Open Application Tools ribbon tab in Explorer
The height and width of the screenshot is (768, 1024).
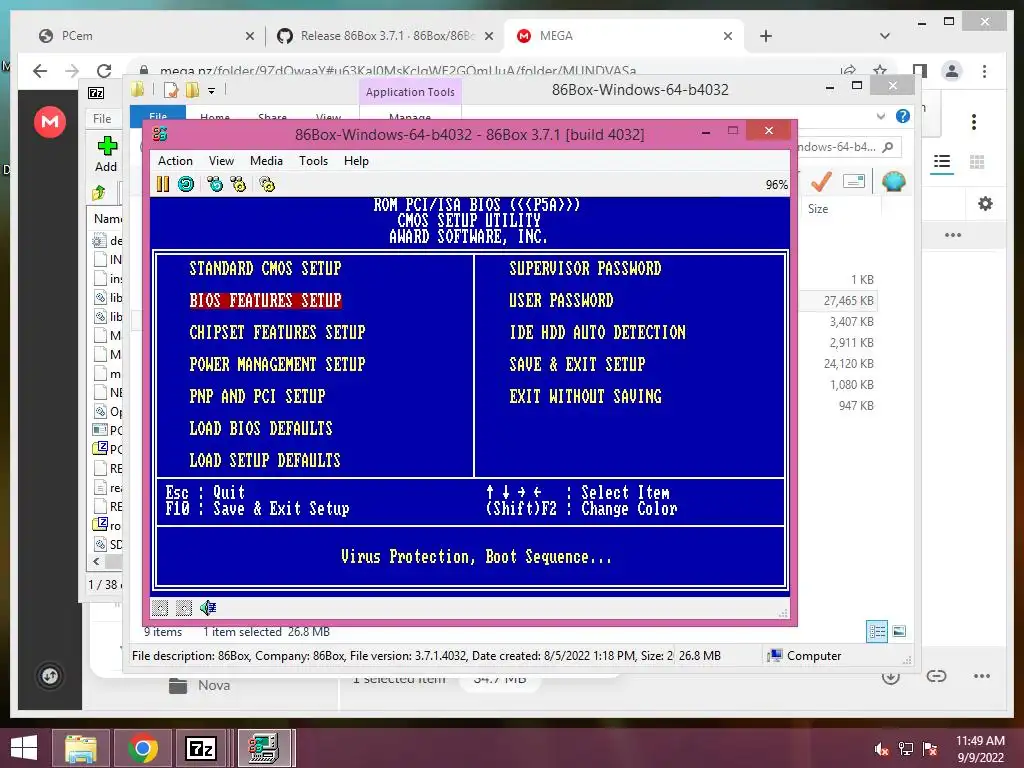(x=410, y=92)
